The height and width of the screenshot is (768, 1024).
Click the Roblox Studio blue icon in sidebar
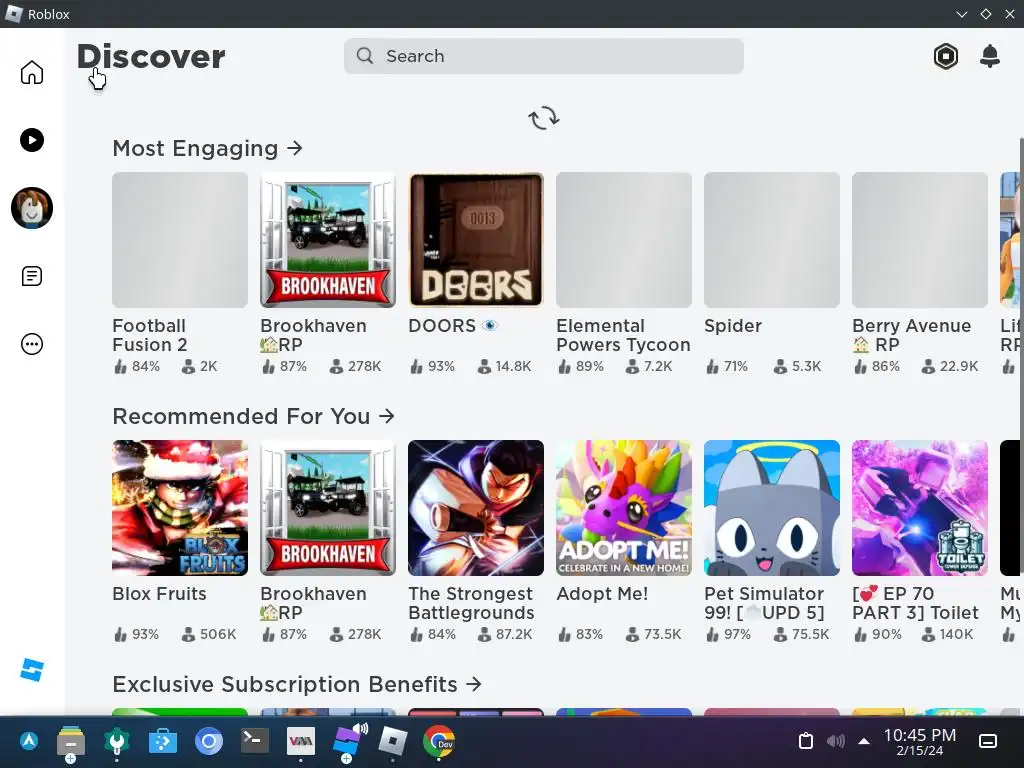tap(31, 670)
